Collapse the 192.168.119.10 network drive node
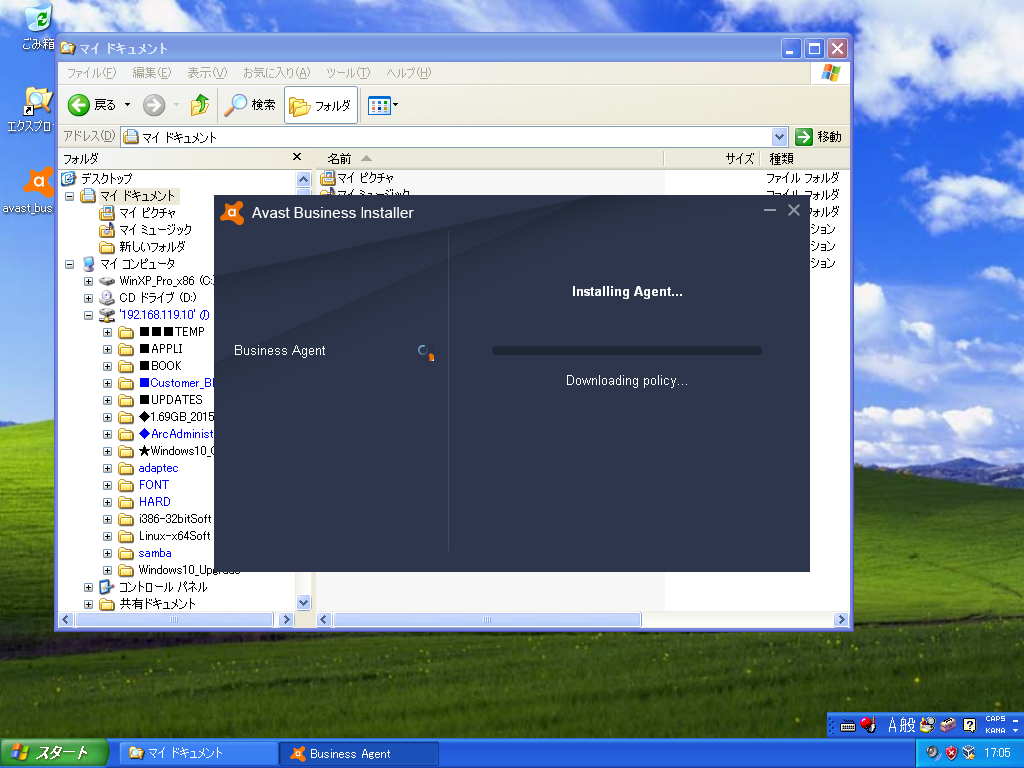The height and width of the screenshot is (768, 1024). tap(88, 315)
